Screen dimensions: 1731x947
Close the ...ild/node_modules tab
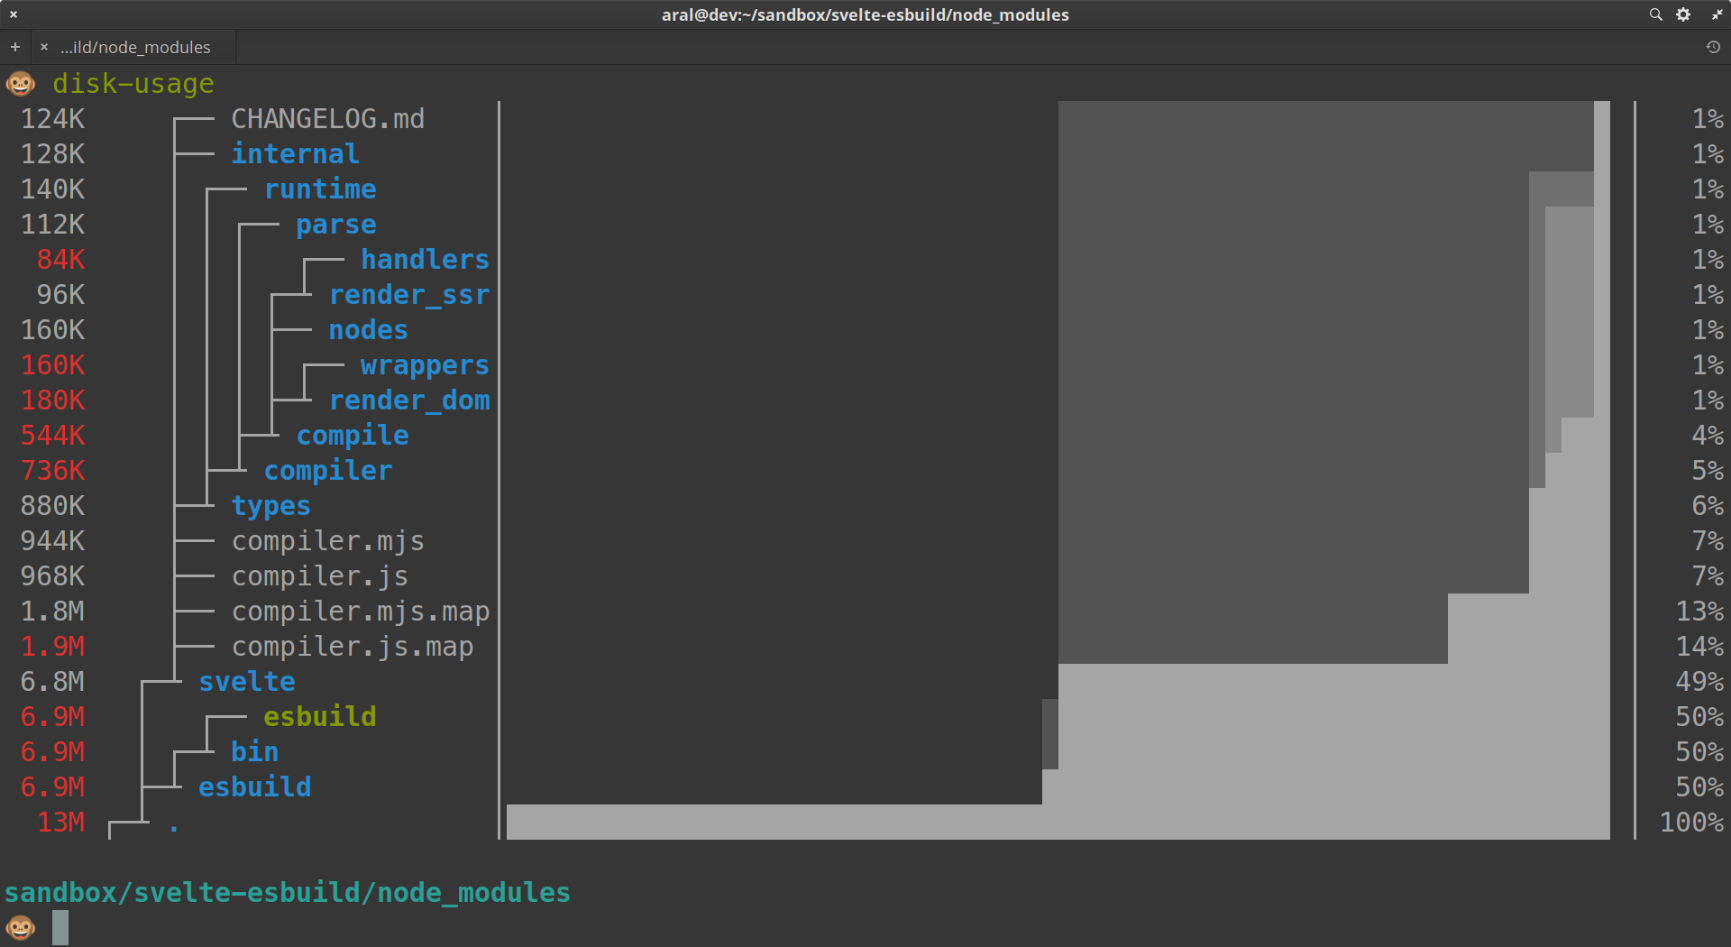pos(44,47)
